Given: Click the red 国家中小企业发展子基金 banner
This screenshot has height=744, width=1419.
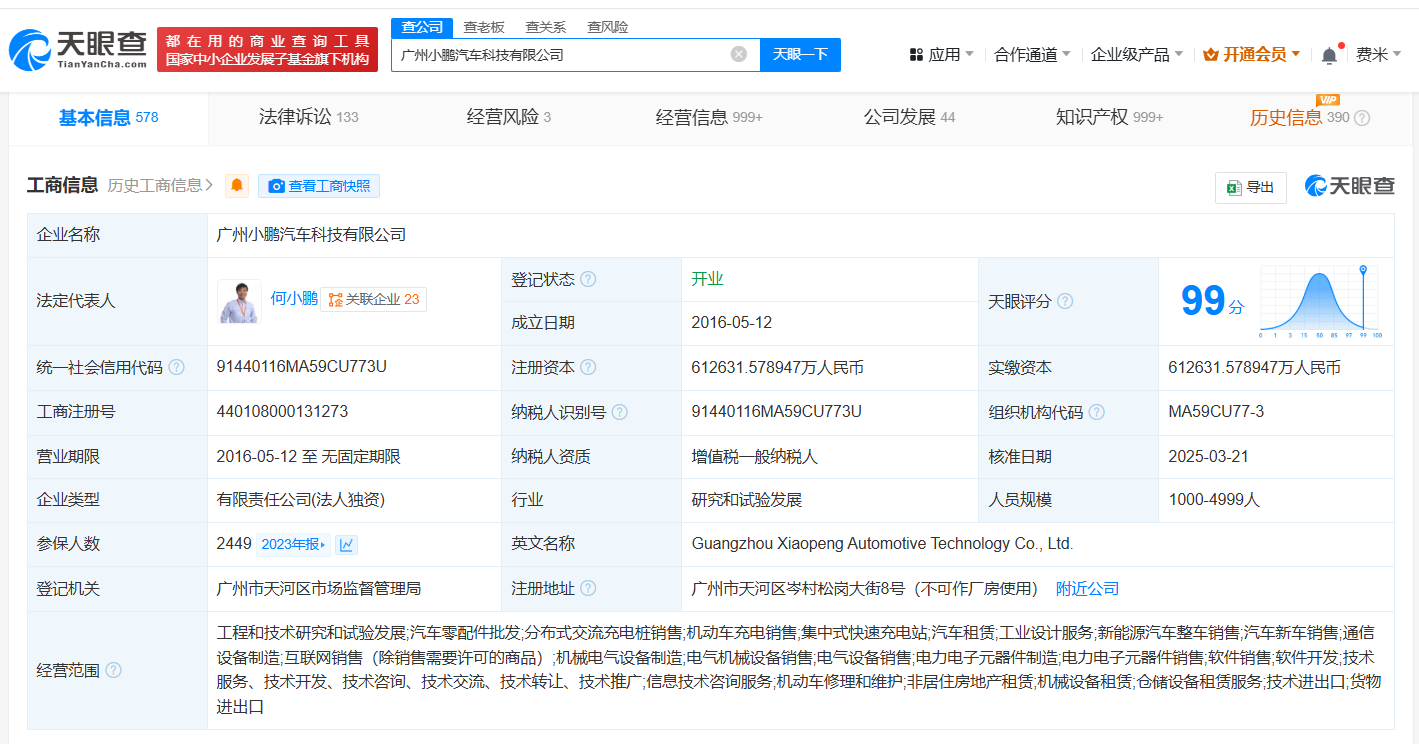Looking at the screenshot, I should [267, 50].
